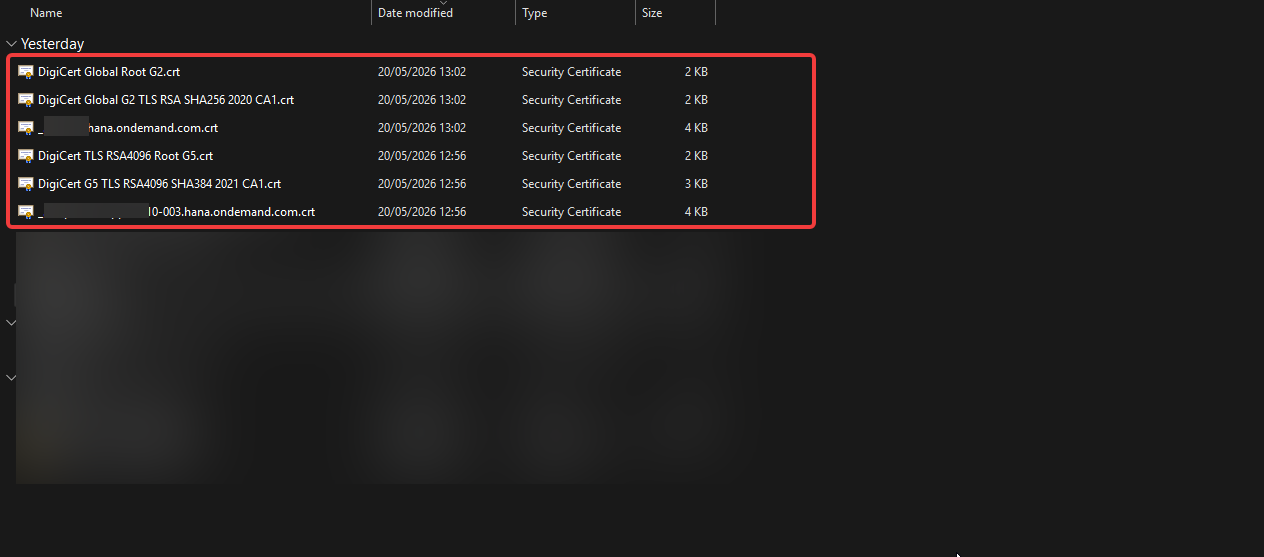Click the icon beside DigiCert Global G2 TLS RSA SHA256 file
Viewport: 1264px width, 557px height.
26,100
